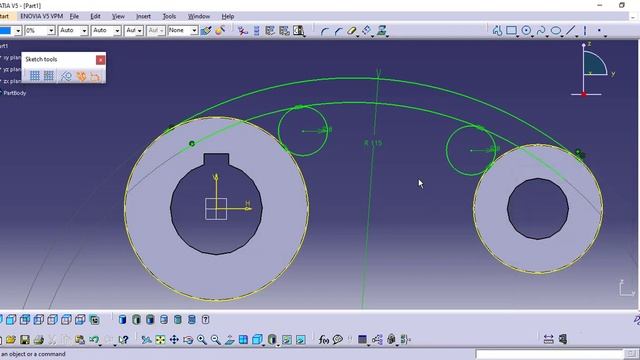Select the Rotate view tool
This screenshot has width=640, height=360.
pos(188,340)
